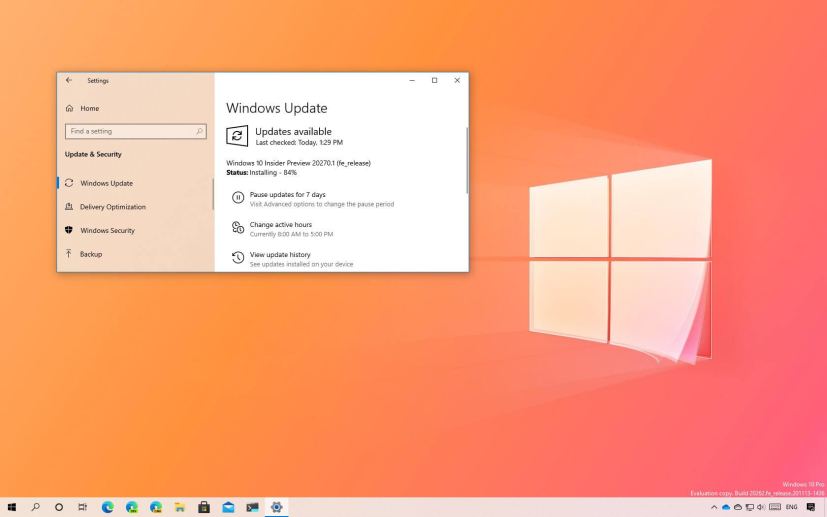
Task: Click the Settings content scrollbar
Action: (467, 160)
